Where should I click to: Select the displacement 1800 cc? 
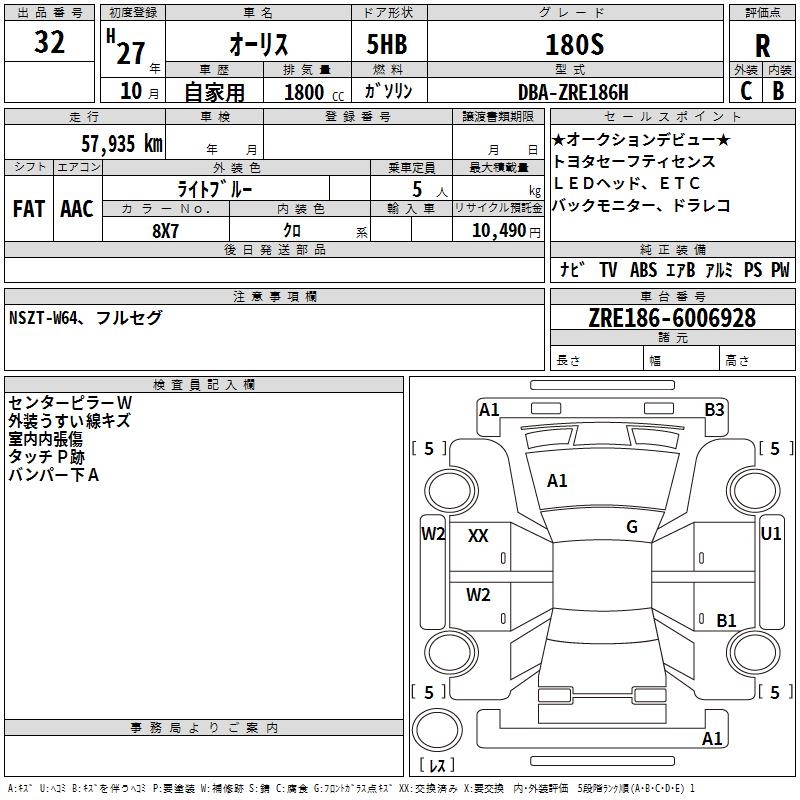pos(314,92)
